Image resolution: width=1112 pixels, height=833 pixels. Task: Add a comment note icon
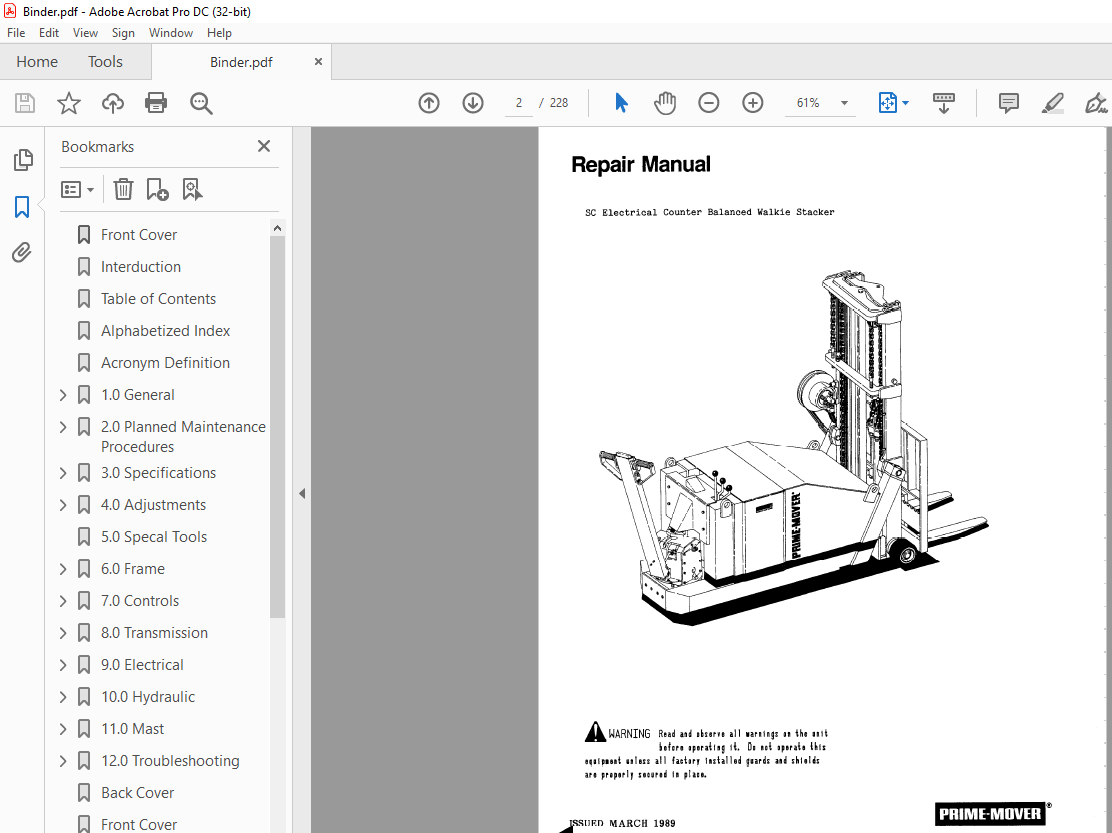point(1008,103)
